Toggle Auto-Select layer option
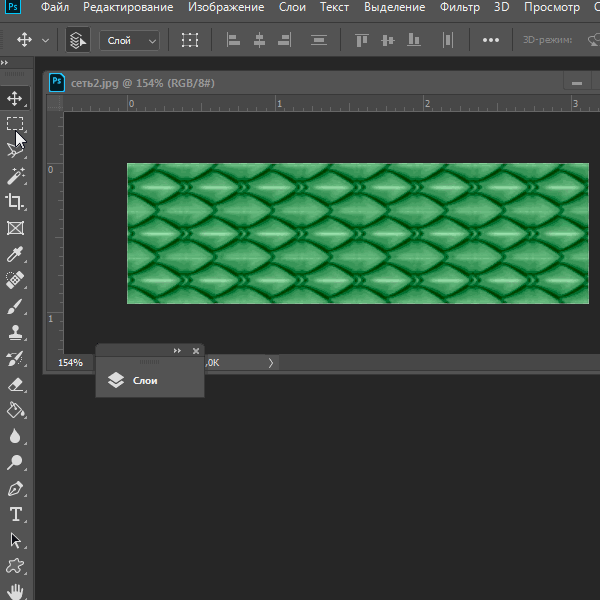The image size is (600, 600). (78, 40)
